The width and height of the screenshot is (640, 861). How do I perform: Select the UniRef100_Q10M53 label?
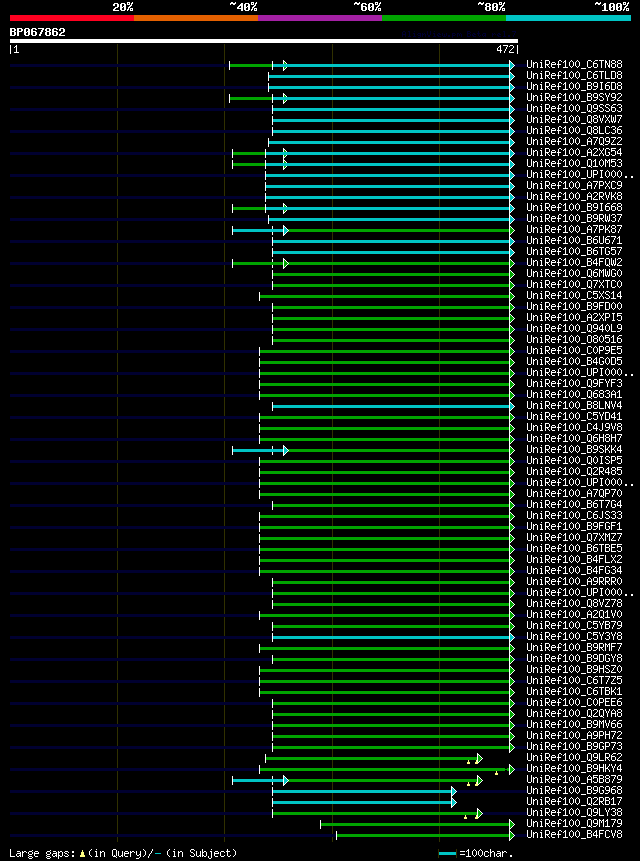pyautogui.click(x=574, y=164)
